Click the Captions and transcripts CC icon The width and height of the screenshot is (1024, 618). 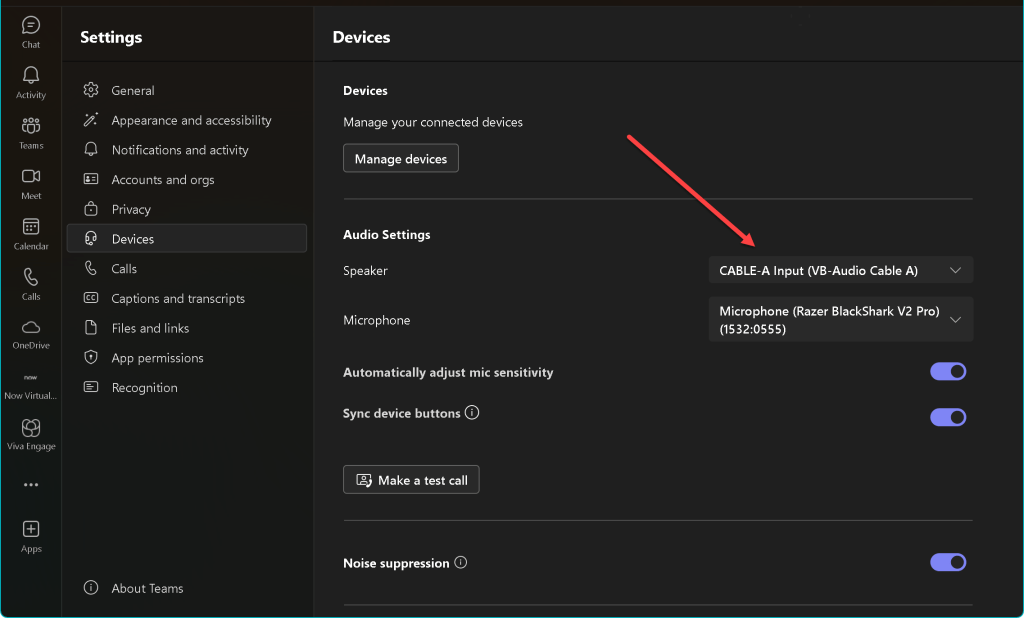[91, 298]
